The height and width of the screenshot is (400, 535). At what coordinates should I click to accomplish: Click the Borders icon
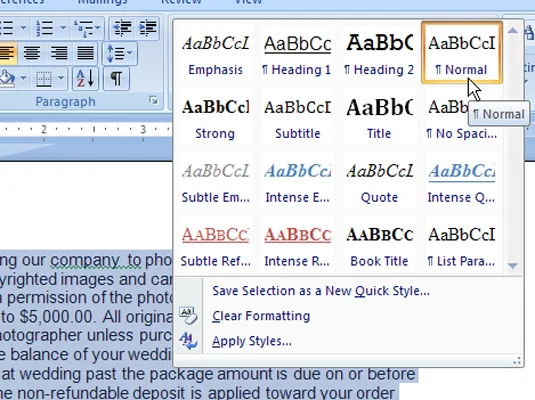coord(44,78)
